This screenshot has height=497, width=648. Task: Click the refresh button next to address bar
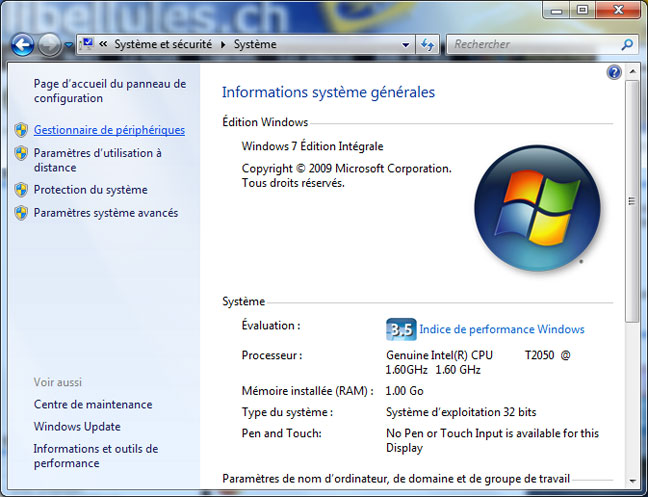[427, 45]
